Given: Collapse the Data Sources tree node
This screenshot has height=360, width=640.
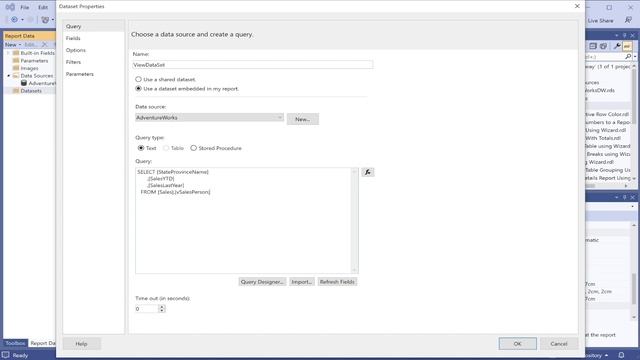Looking at the screenshot, I should point(8,76).
